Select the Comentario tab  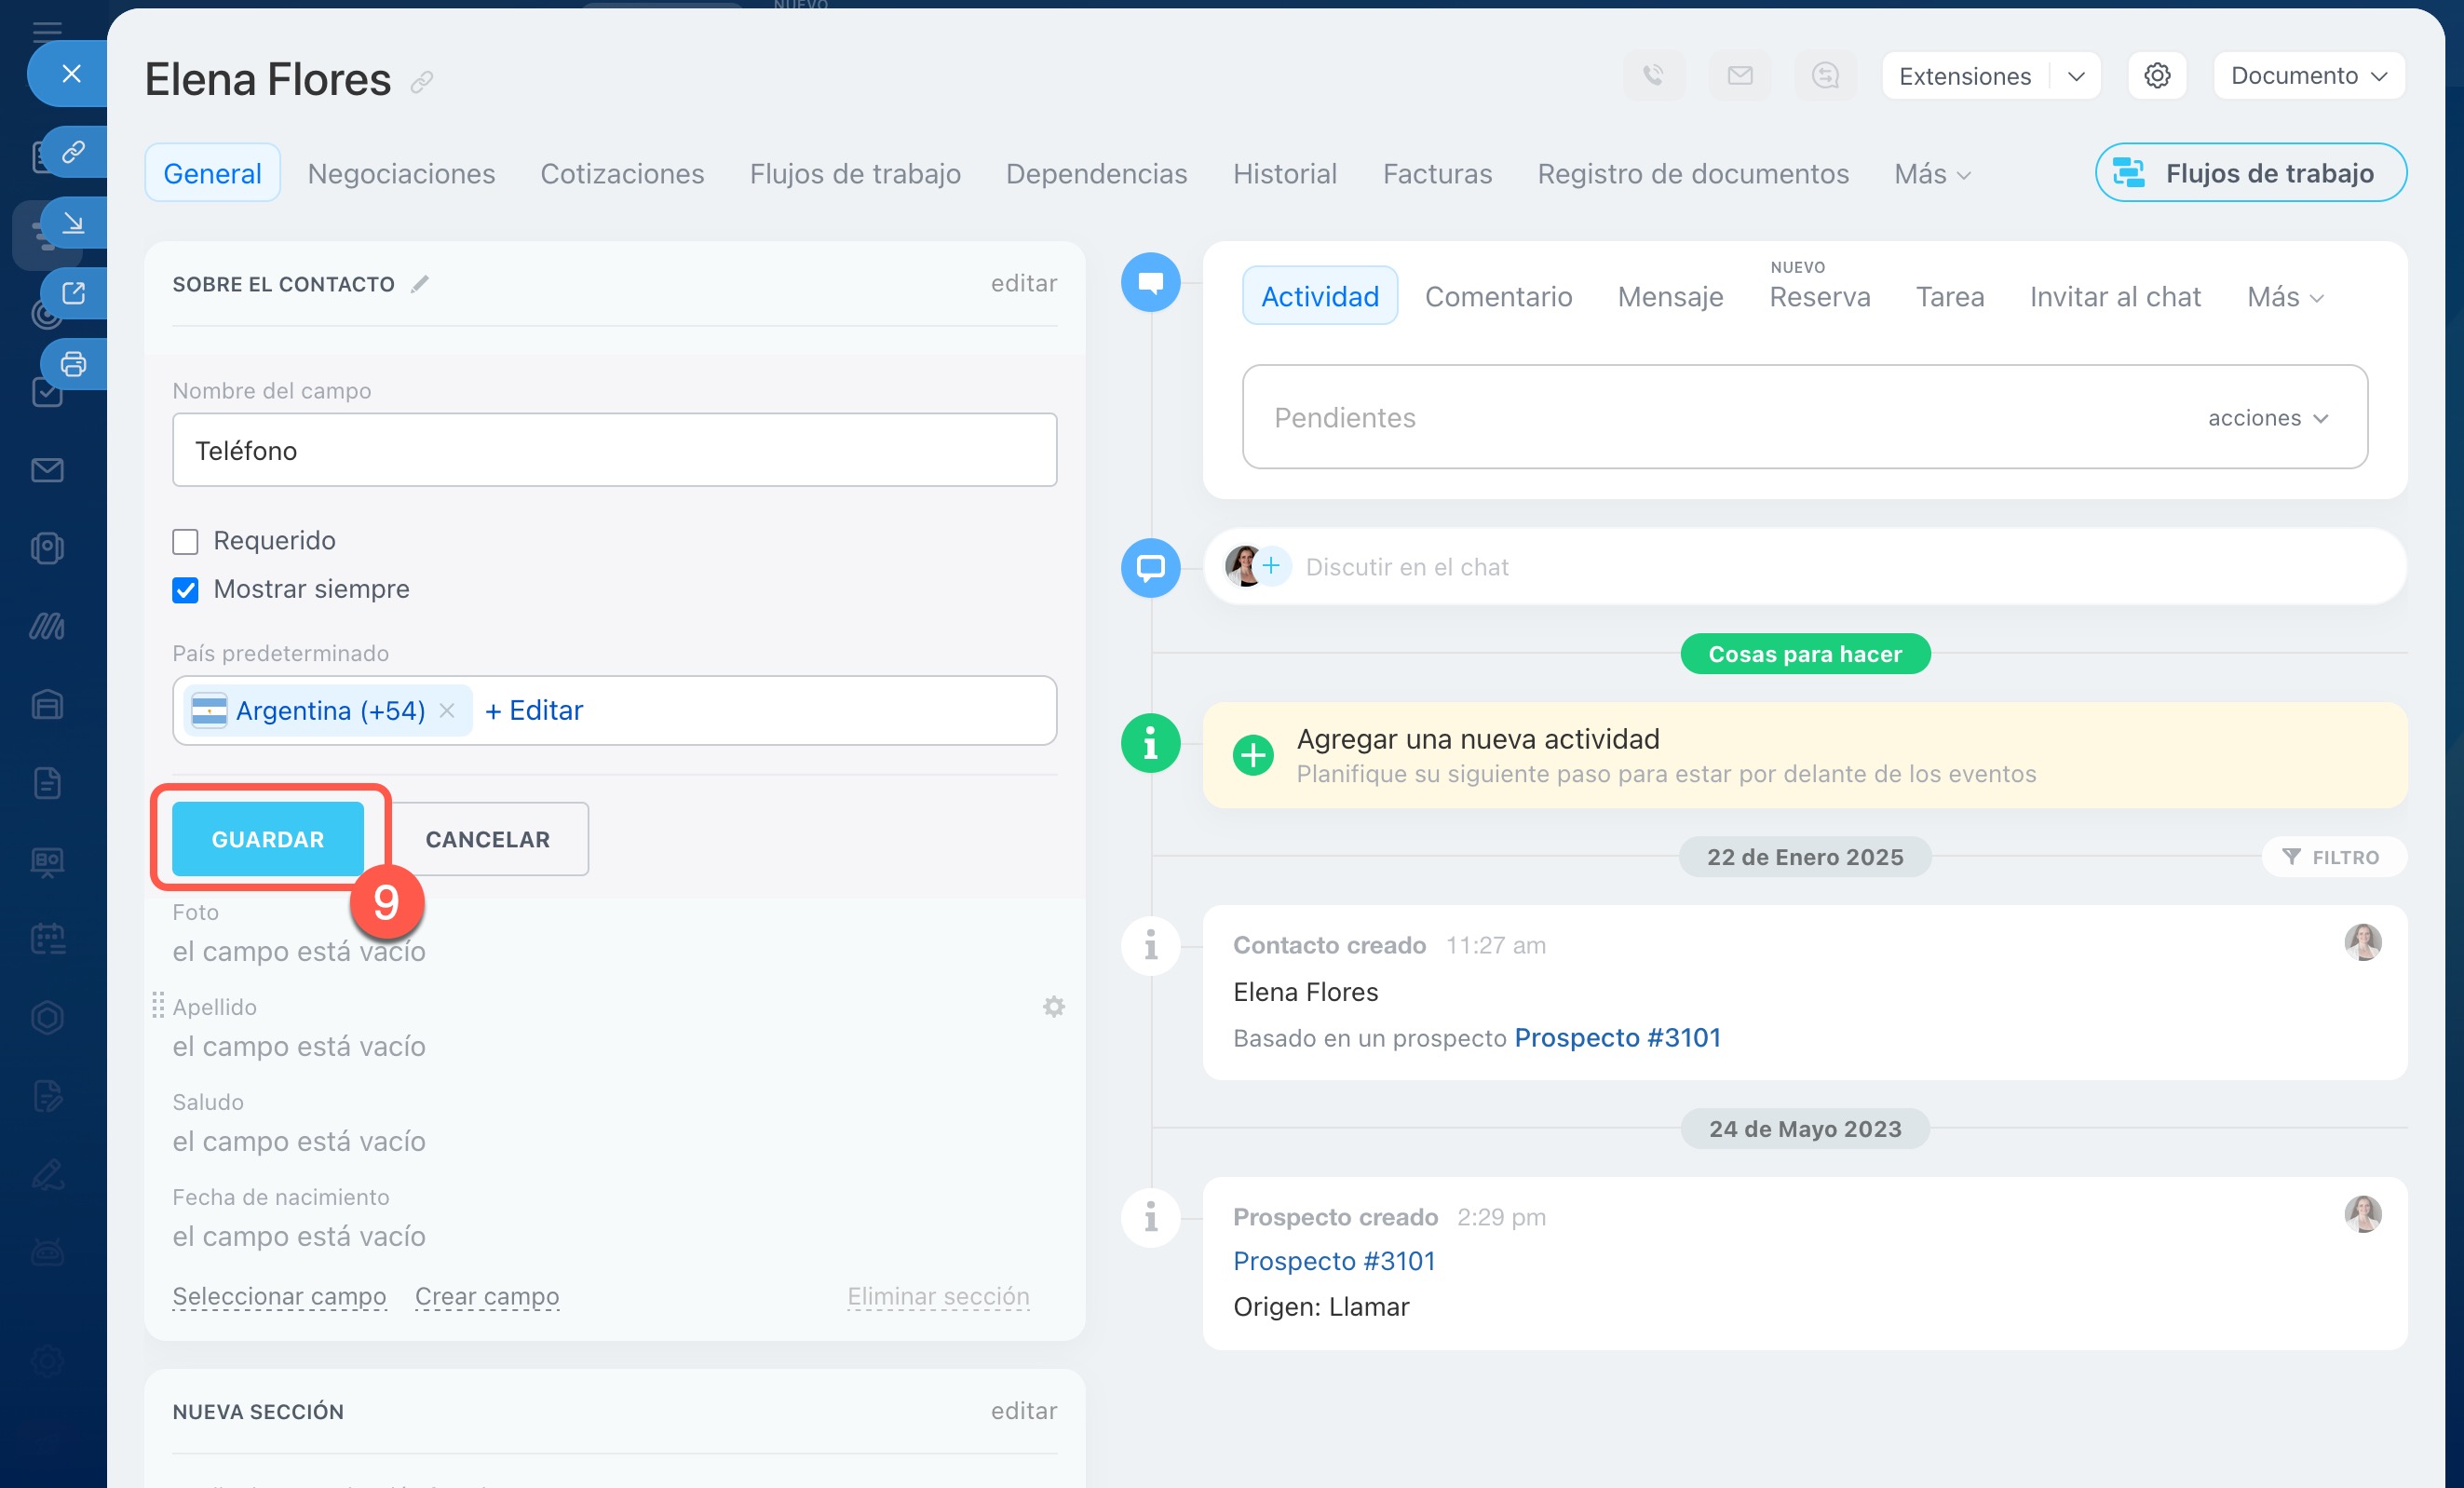pyautogui.click(x=1497, y=296)
